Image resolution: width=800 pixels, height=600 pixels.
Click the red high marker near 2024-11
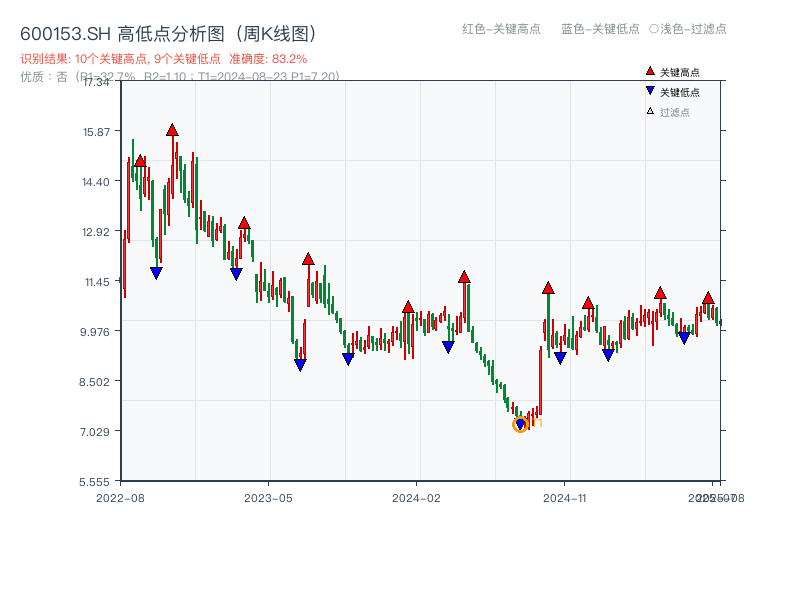tap(547, 287)
